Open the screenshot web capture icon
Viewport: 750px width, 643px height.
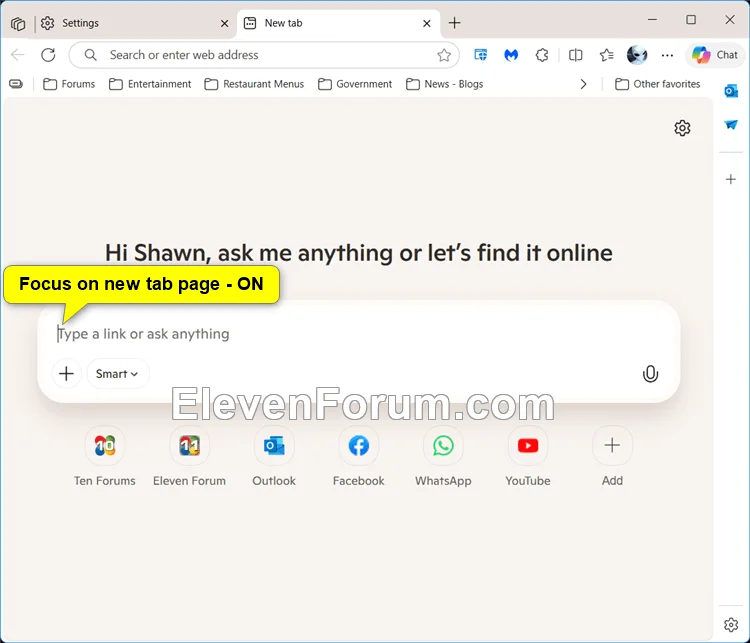pos(480,55)
